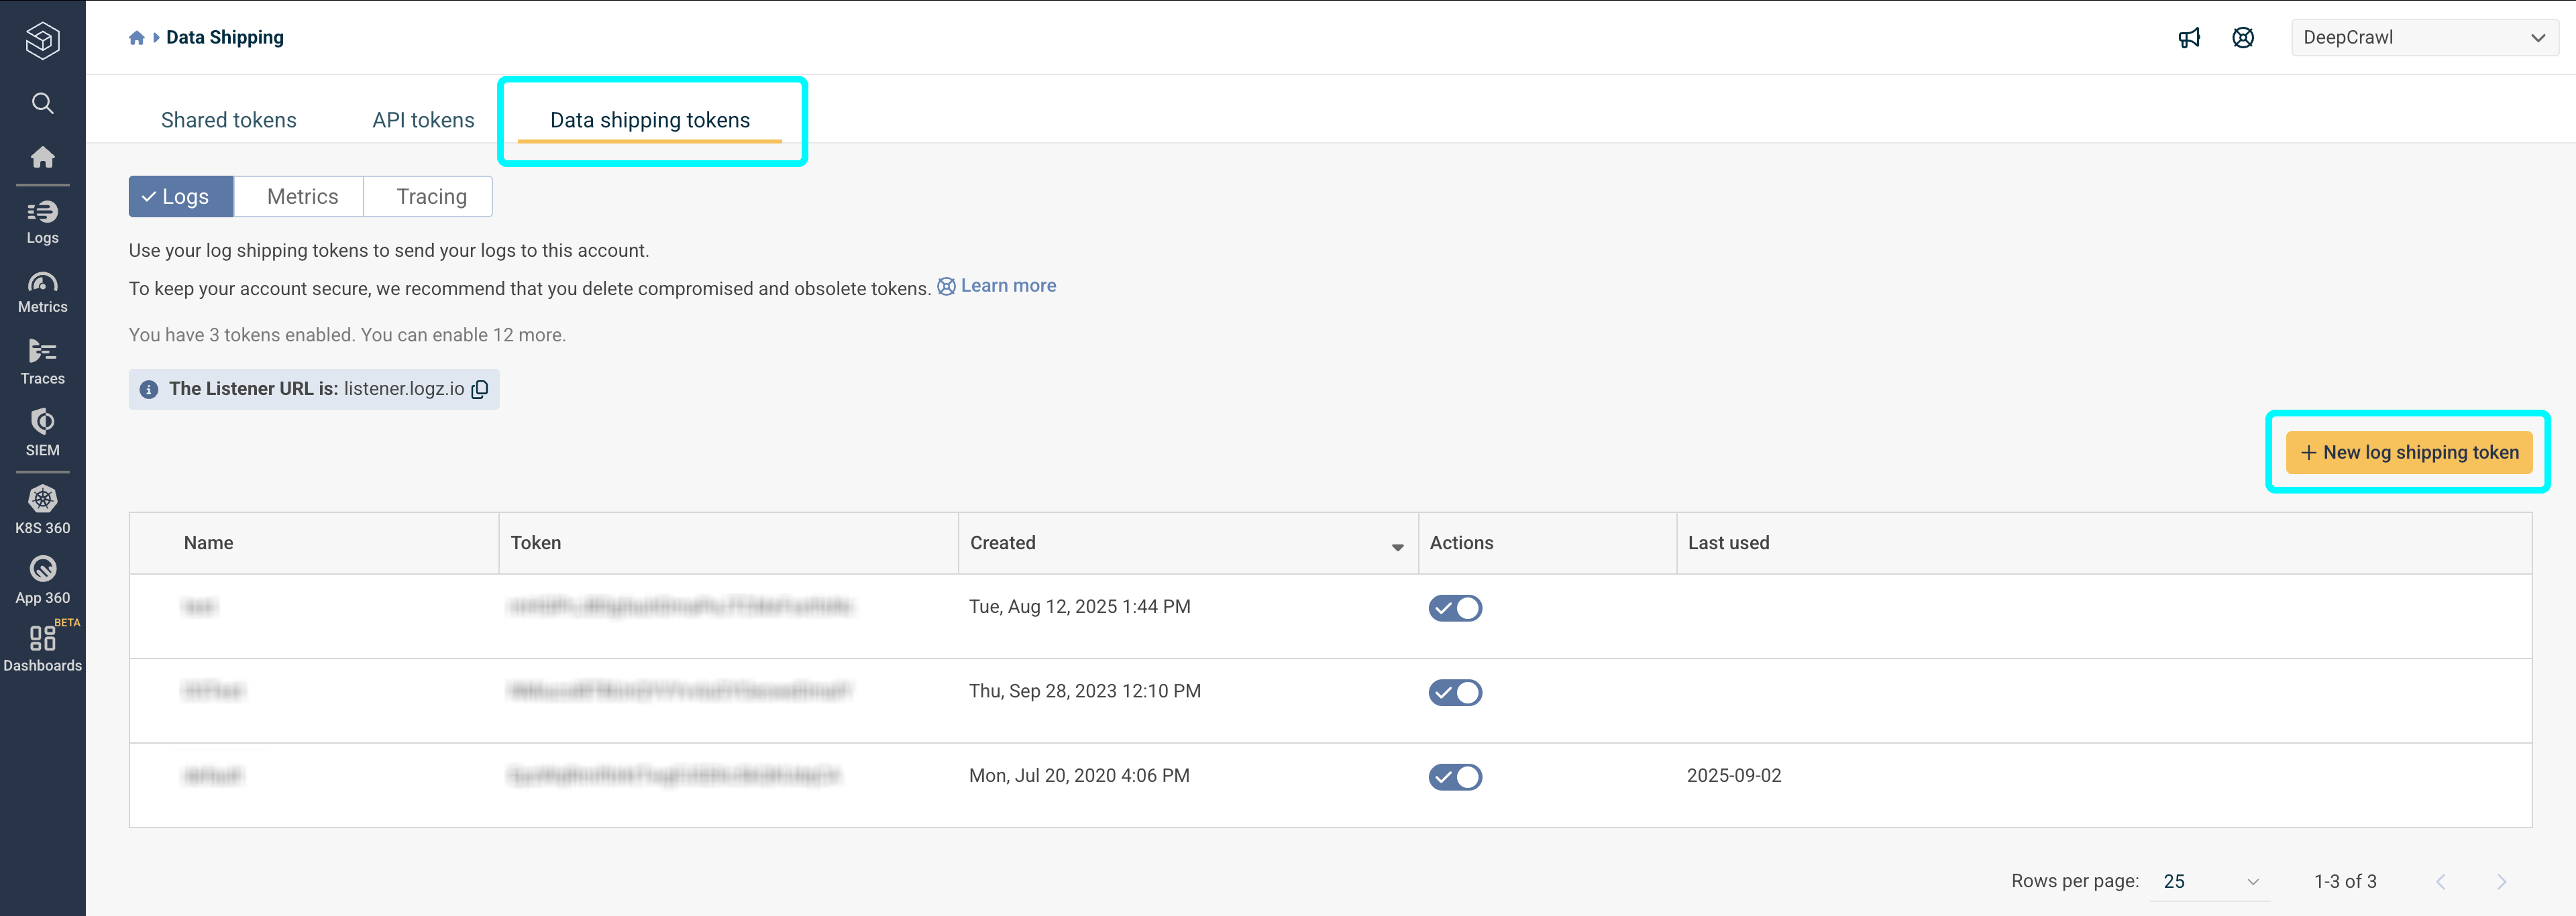Viewport: 2576px width, 916px height.
Task: Open announcements via megaphone icon
Action: [x=2190, y=37]
